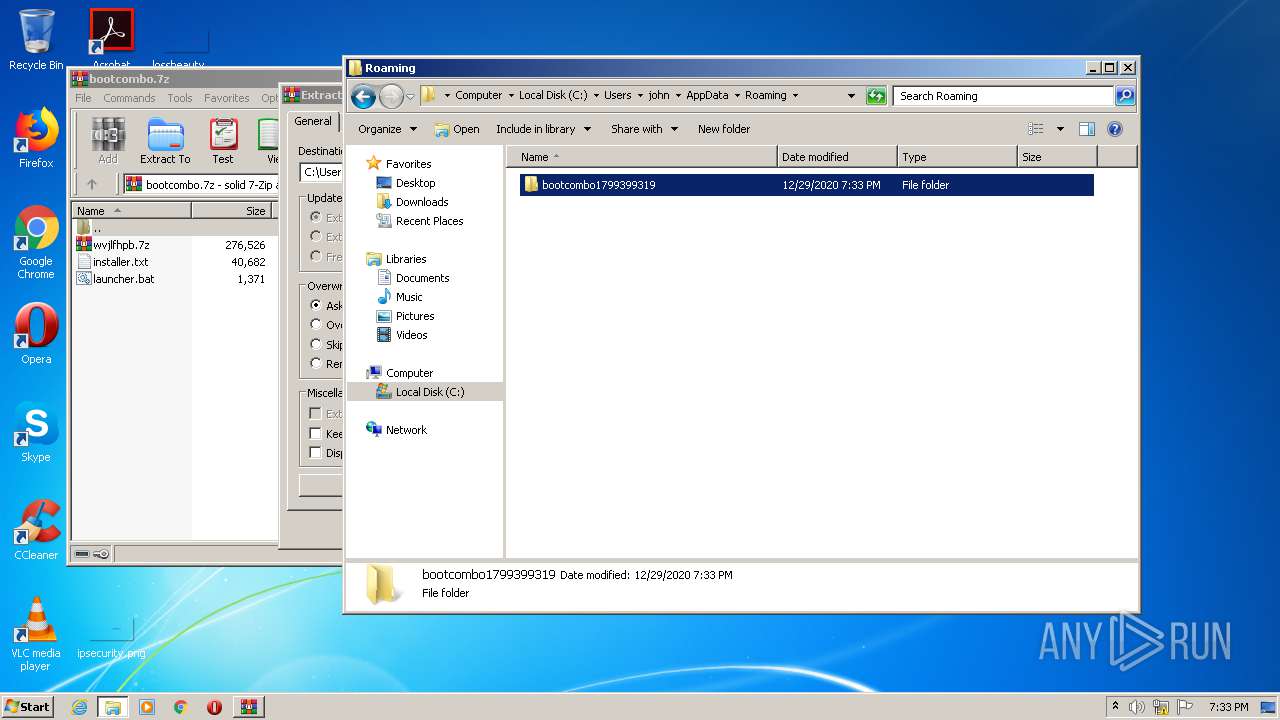Go back using Explorer's Back arrow
Screen dimensions: 1280x720
pos(363,96)
